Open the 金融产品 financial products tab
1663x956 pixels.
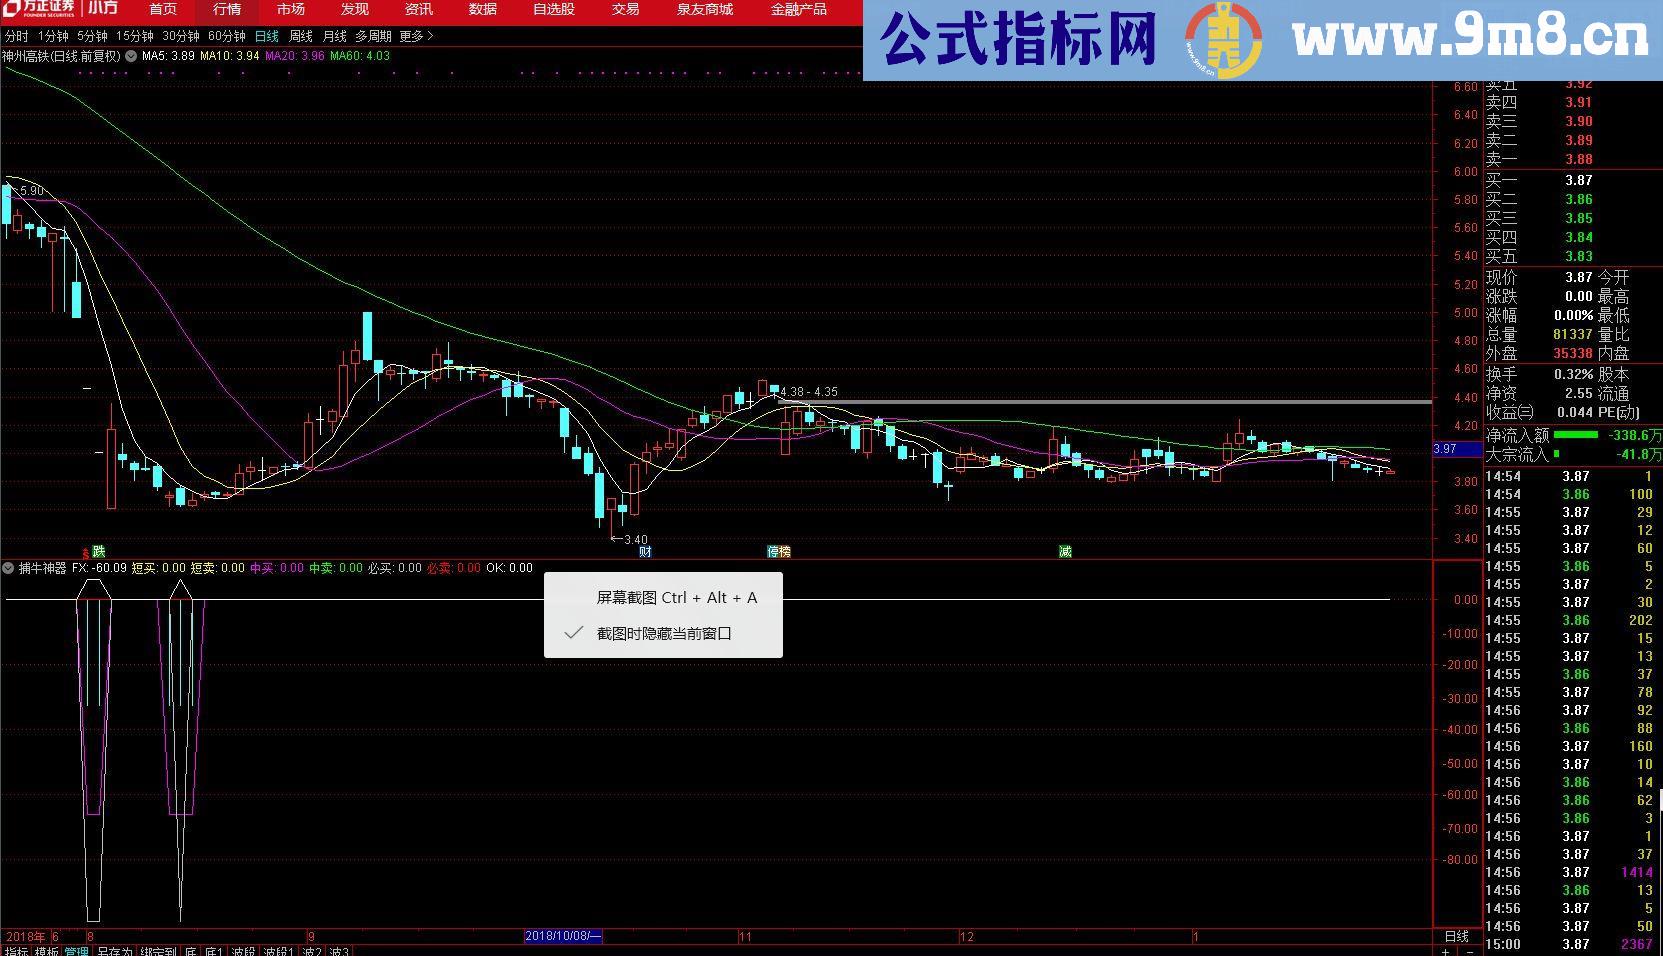click(x=799, y=9)
